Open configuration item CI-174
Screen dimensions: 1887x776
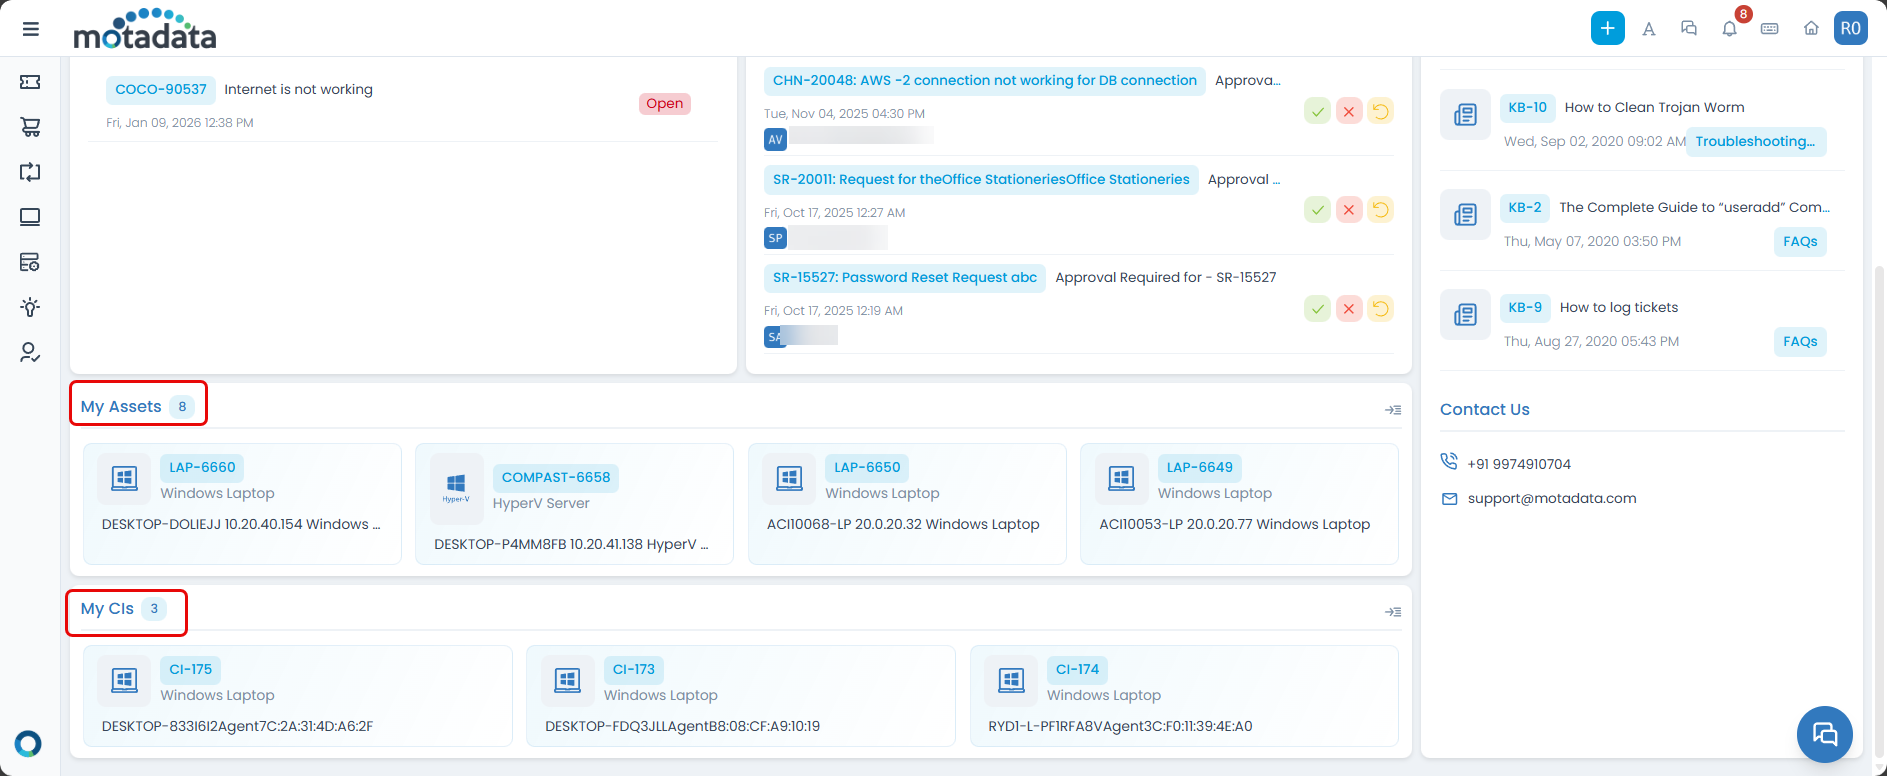click(1077, 670)
